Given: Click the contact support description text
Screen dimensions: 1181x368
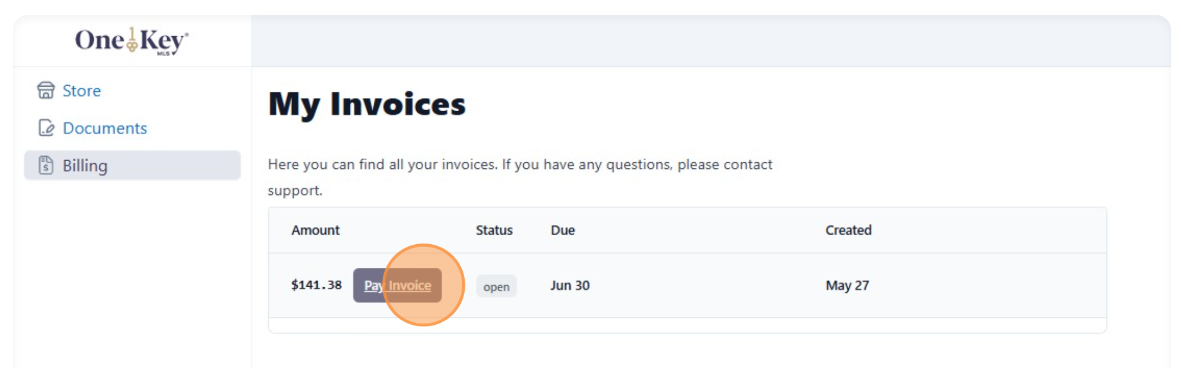Looking at the screenshot, I should click(520, 178).
